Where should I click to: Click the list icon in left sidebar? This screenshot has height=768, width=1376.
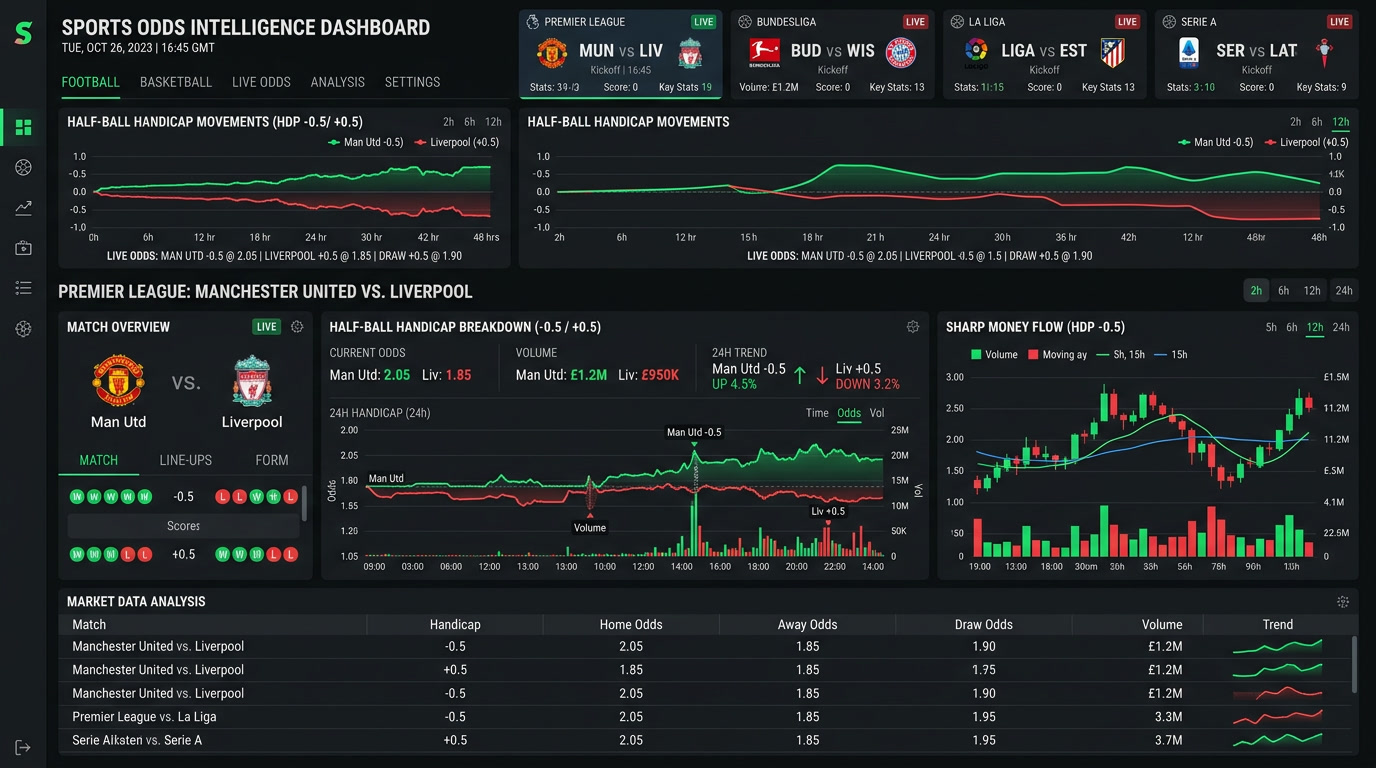[x=23, y=288]
